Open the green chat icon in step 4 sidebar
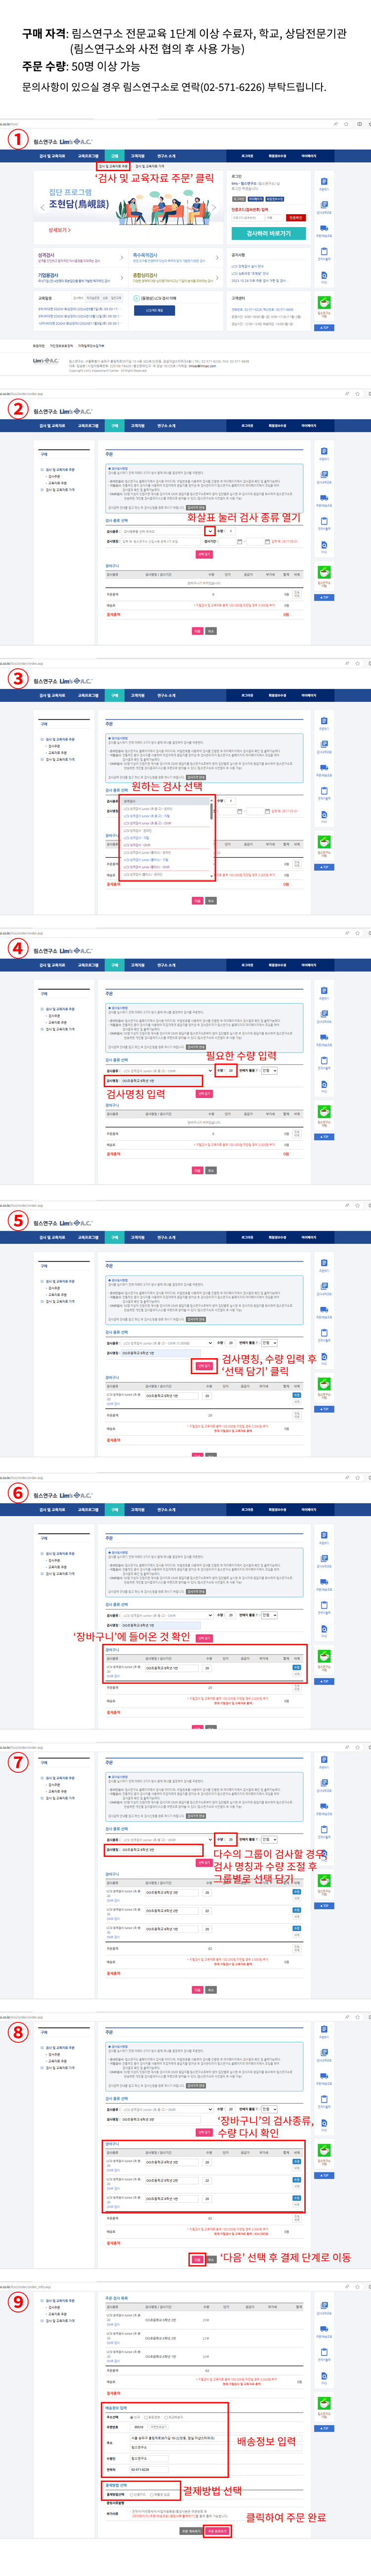Screen dimensions: 371x2576 tap(324, 1112)
